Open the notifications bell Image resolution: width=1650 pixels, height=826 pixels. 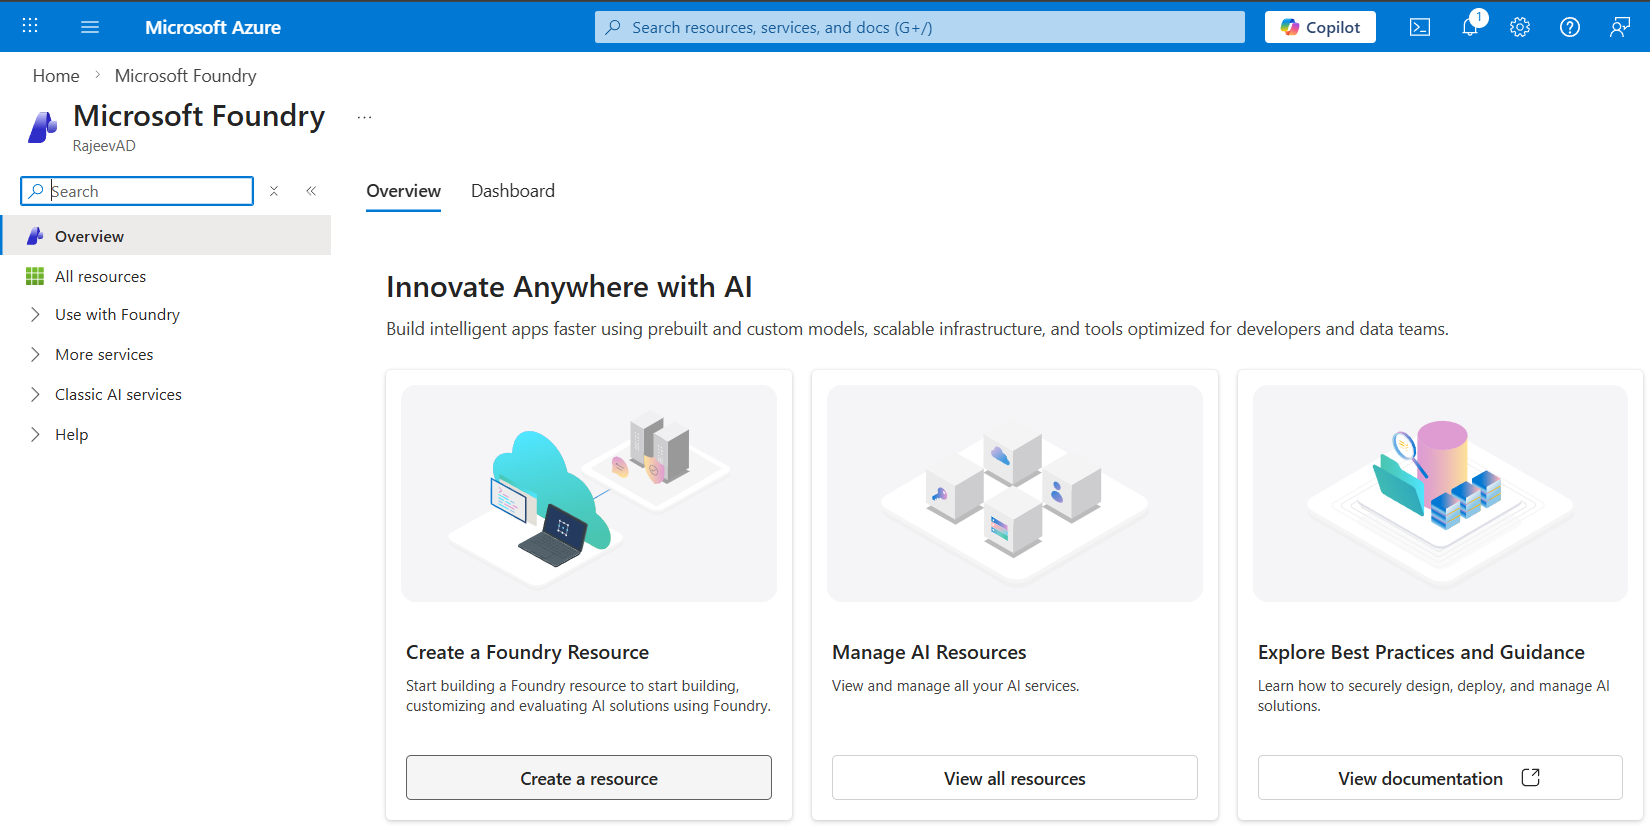[1469, 27]
